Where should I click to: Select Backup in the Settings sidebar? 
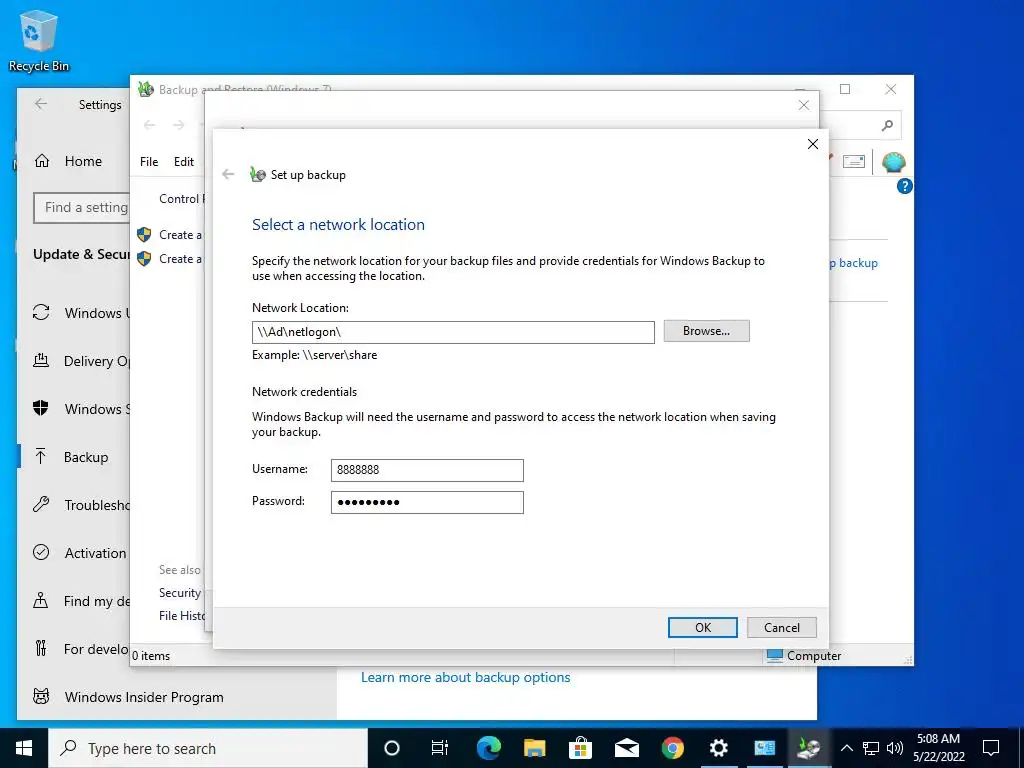71,456
